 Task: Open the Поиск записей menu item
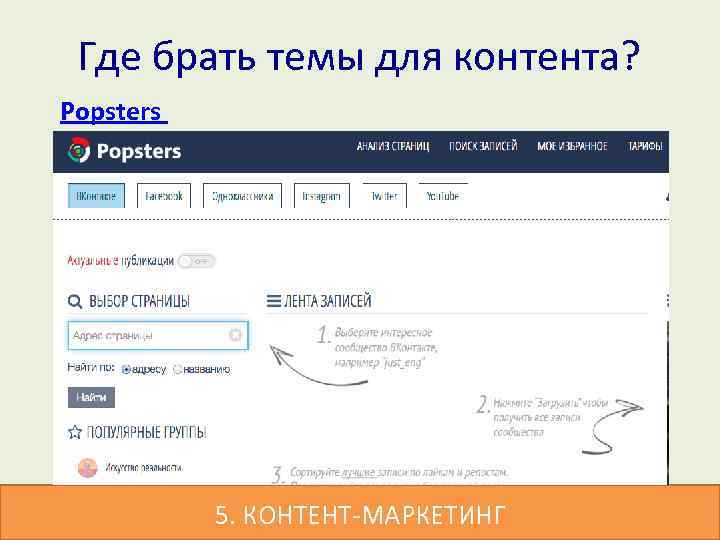pos(483,146)
